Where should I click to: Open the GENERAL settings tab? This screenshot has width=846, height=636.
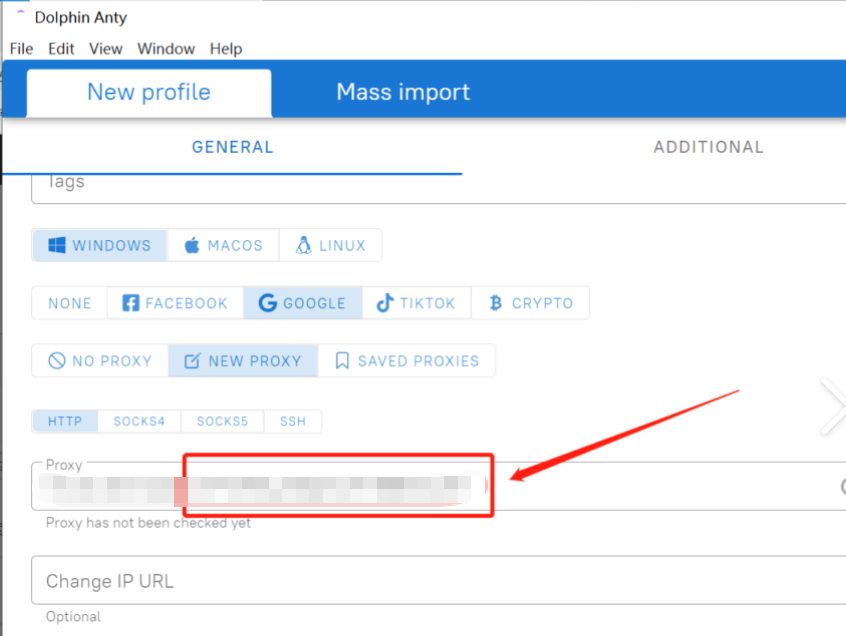tap(233, 147)
